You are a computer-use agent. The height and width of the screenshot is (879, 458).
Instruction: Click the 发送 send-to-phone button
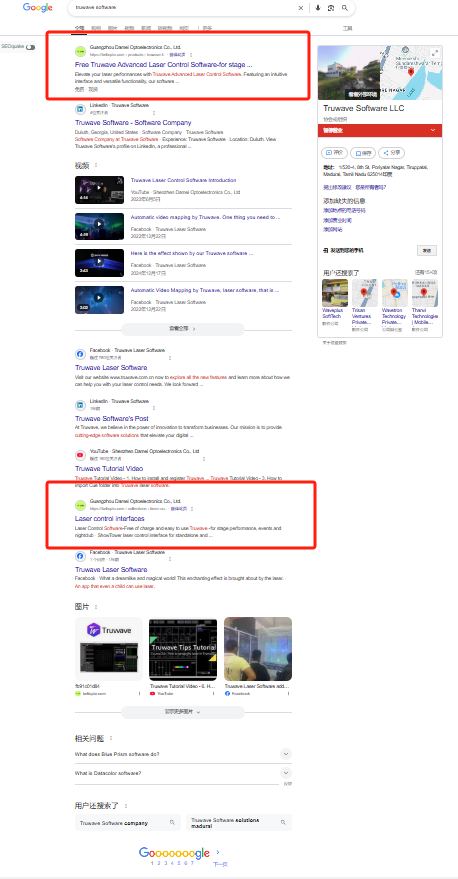[427, 251]
